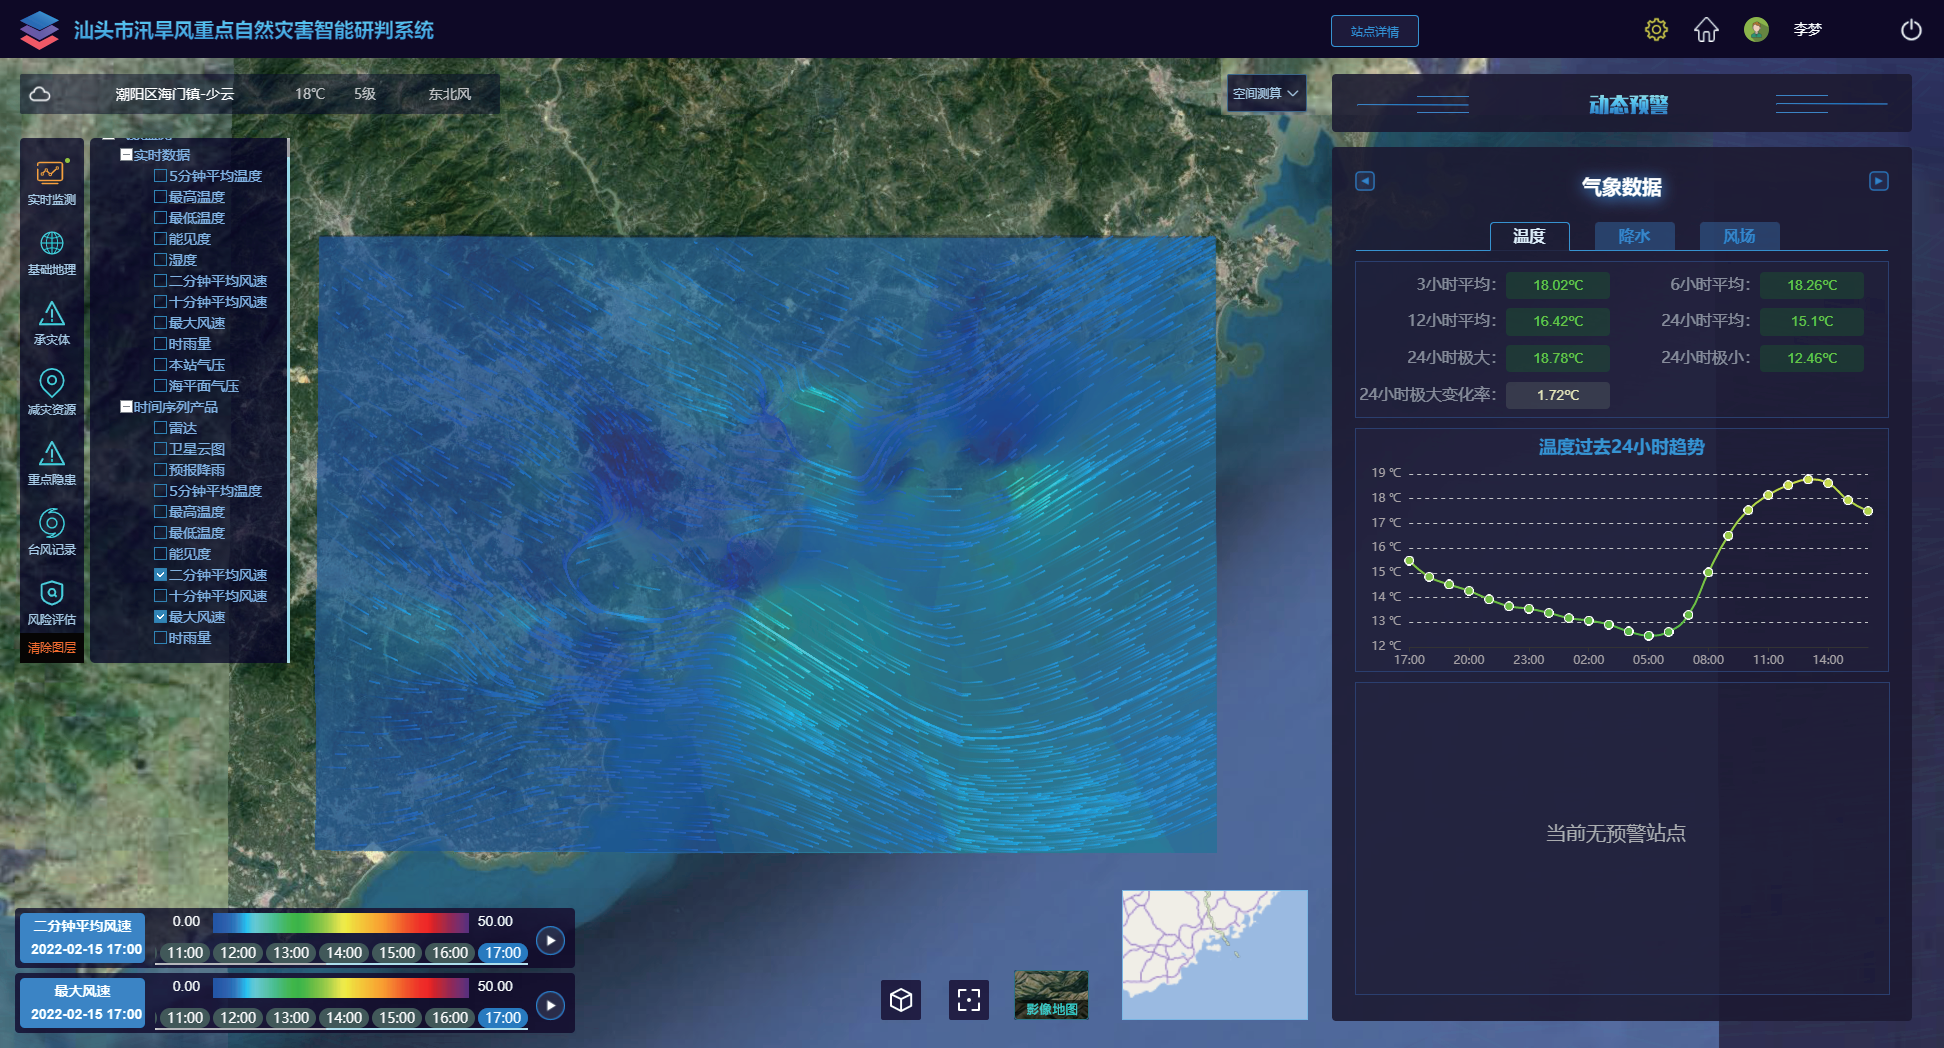Viewport: 1944px width, 1048px height.
Task: Toggle 3D view cube icon
Action: click(x=900, y=1000)
